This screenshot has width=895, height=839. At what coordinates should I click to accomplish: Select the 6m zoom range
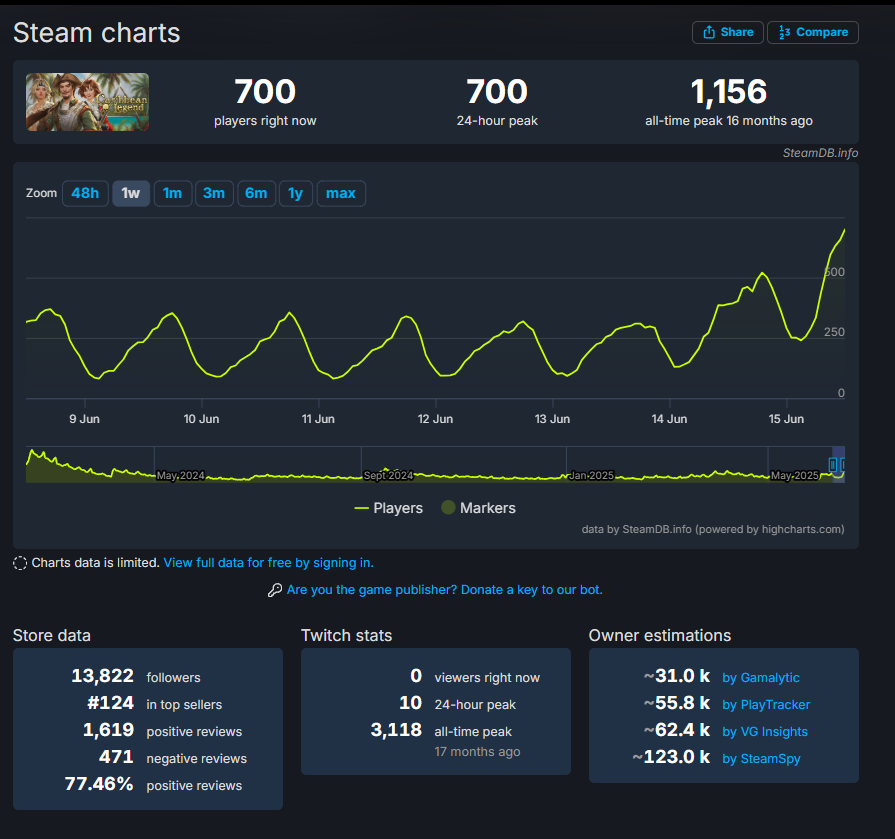pyautogui.click(x=256, y=193)
